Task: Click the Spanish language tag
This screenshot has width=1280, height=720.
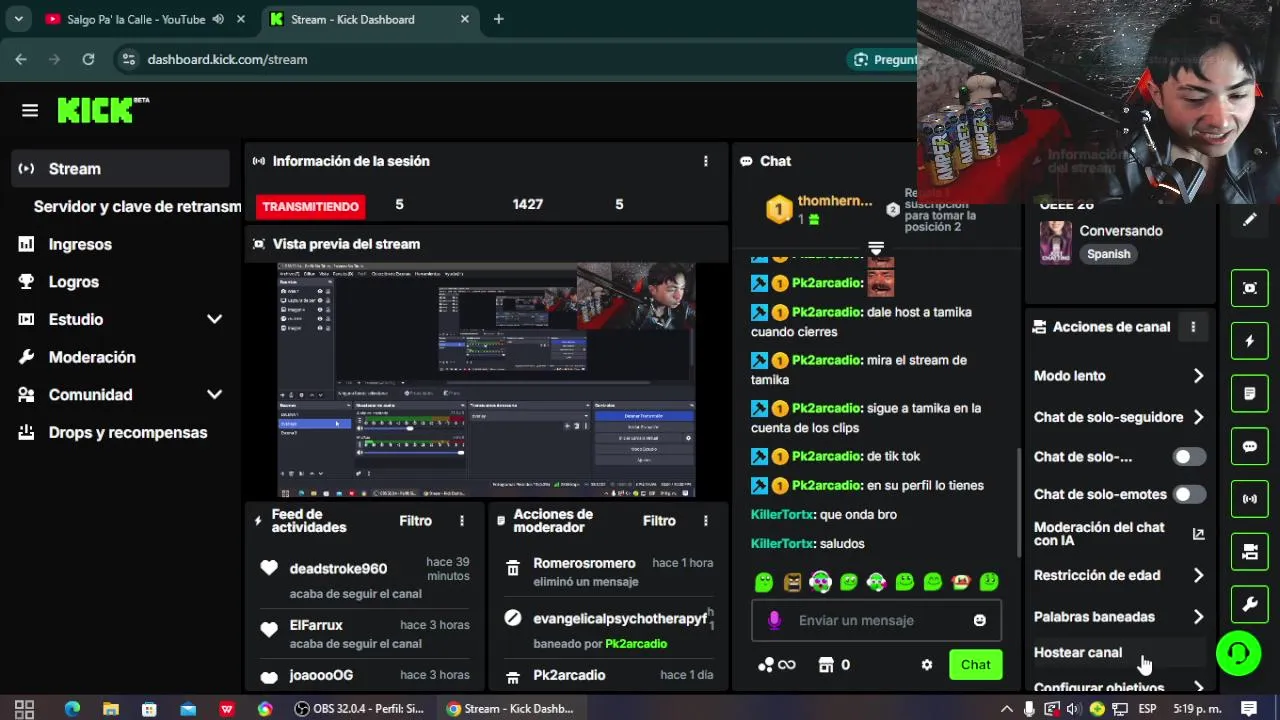Action: (x=1108, y=254)
